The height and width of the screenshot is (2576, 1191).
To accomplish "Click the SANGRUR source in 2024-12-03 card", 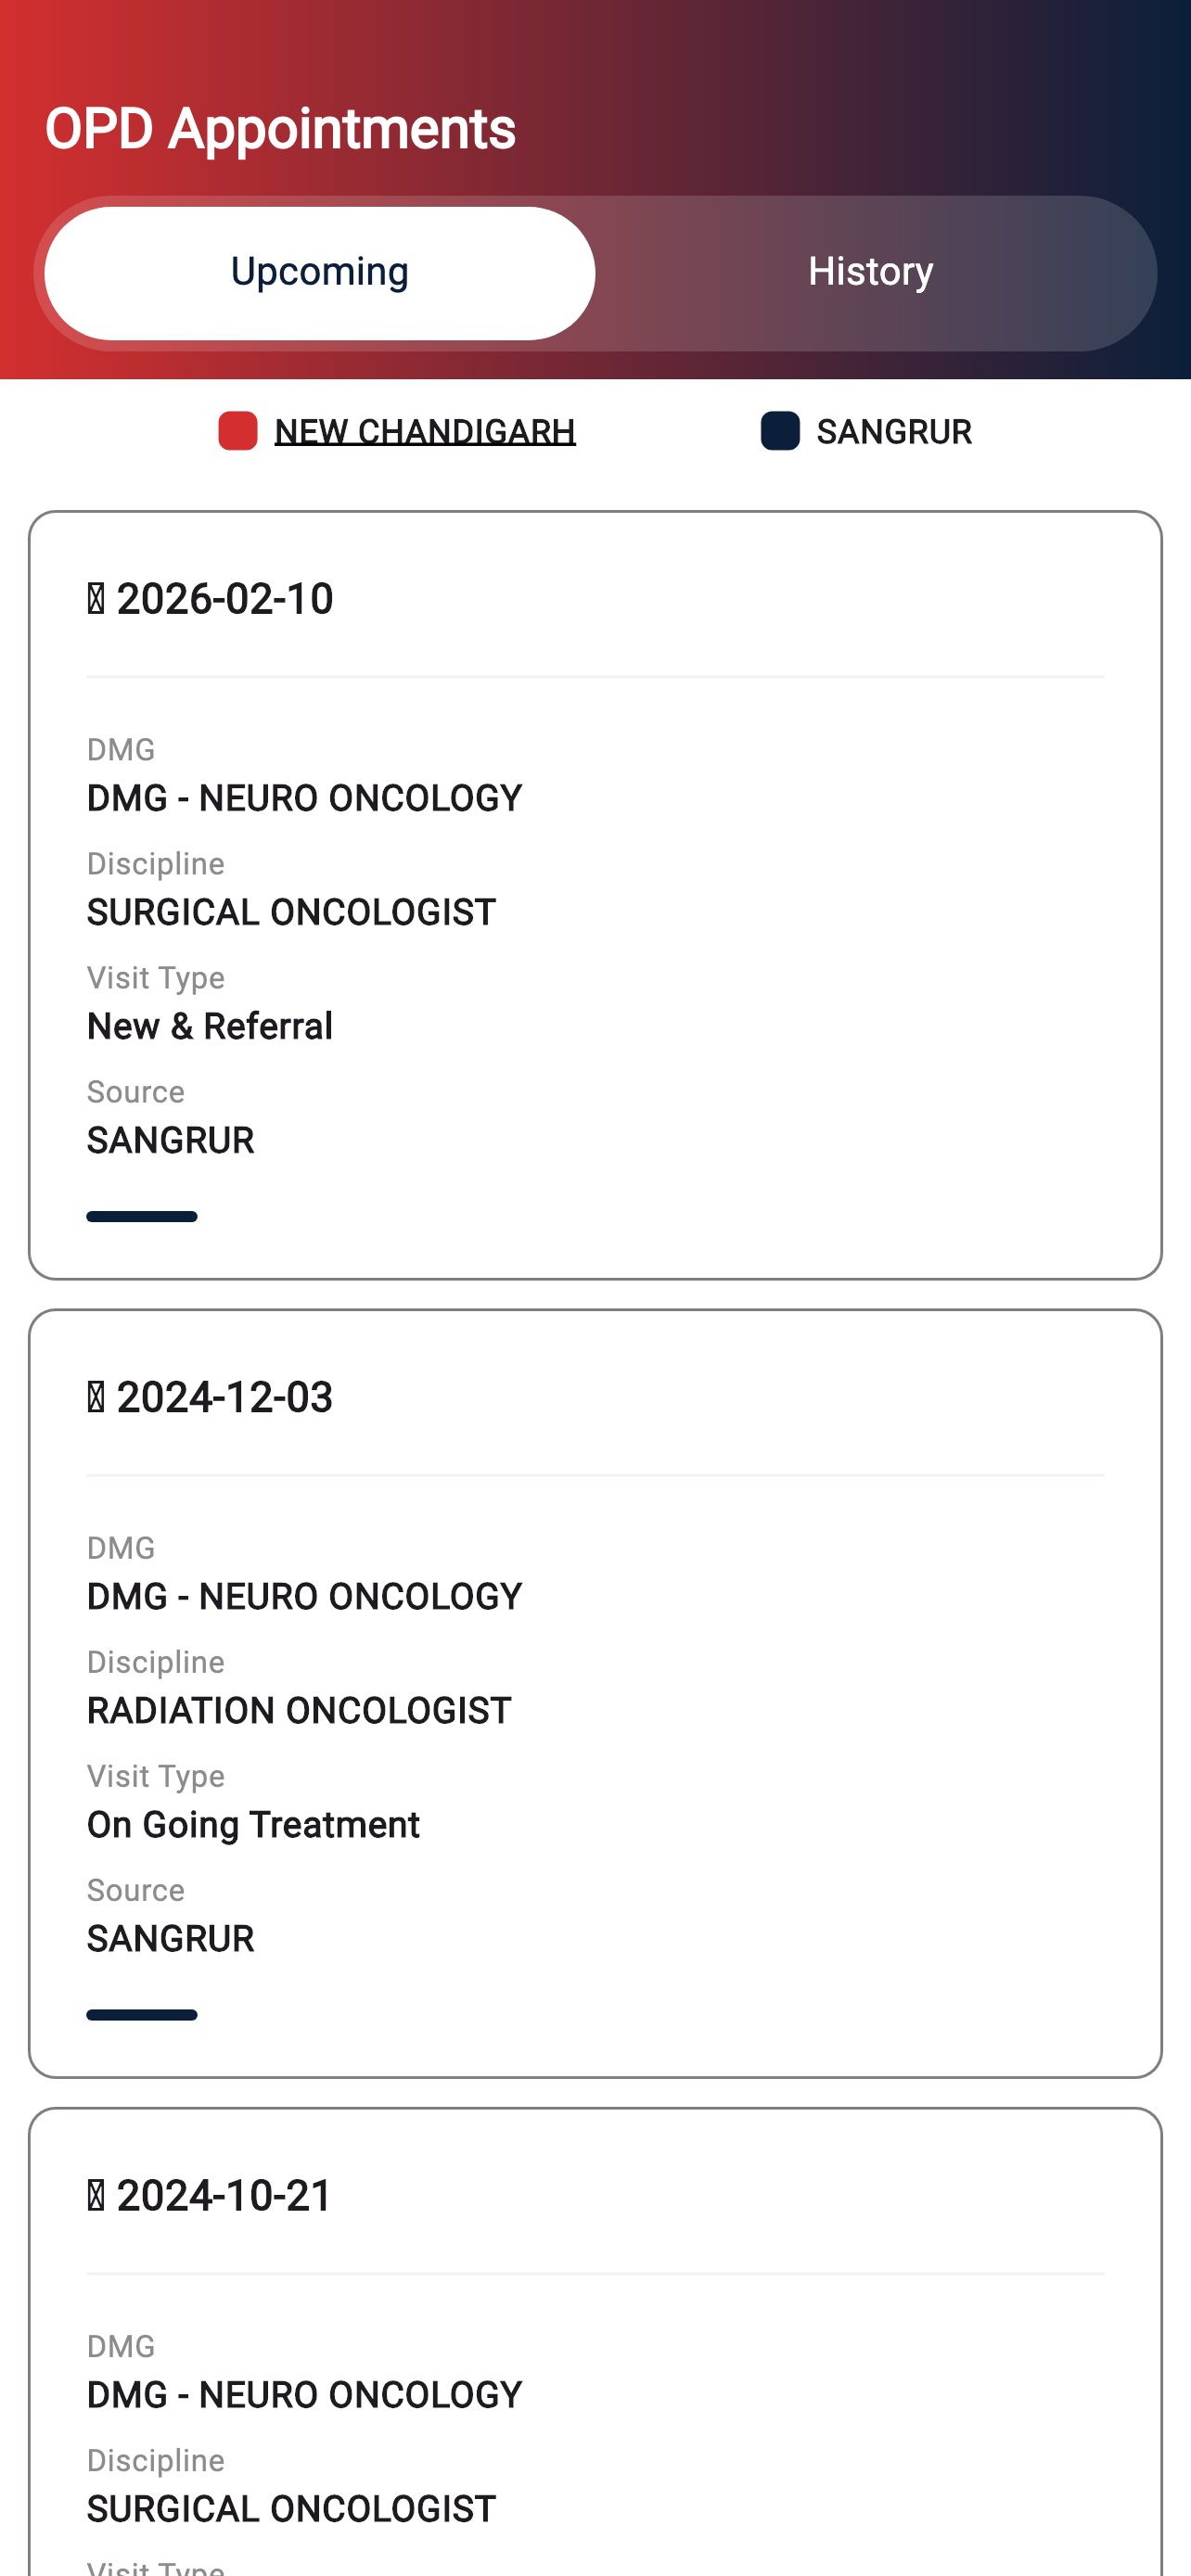I will click(x=171, y=1938).
